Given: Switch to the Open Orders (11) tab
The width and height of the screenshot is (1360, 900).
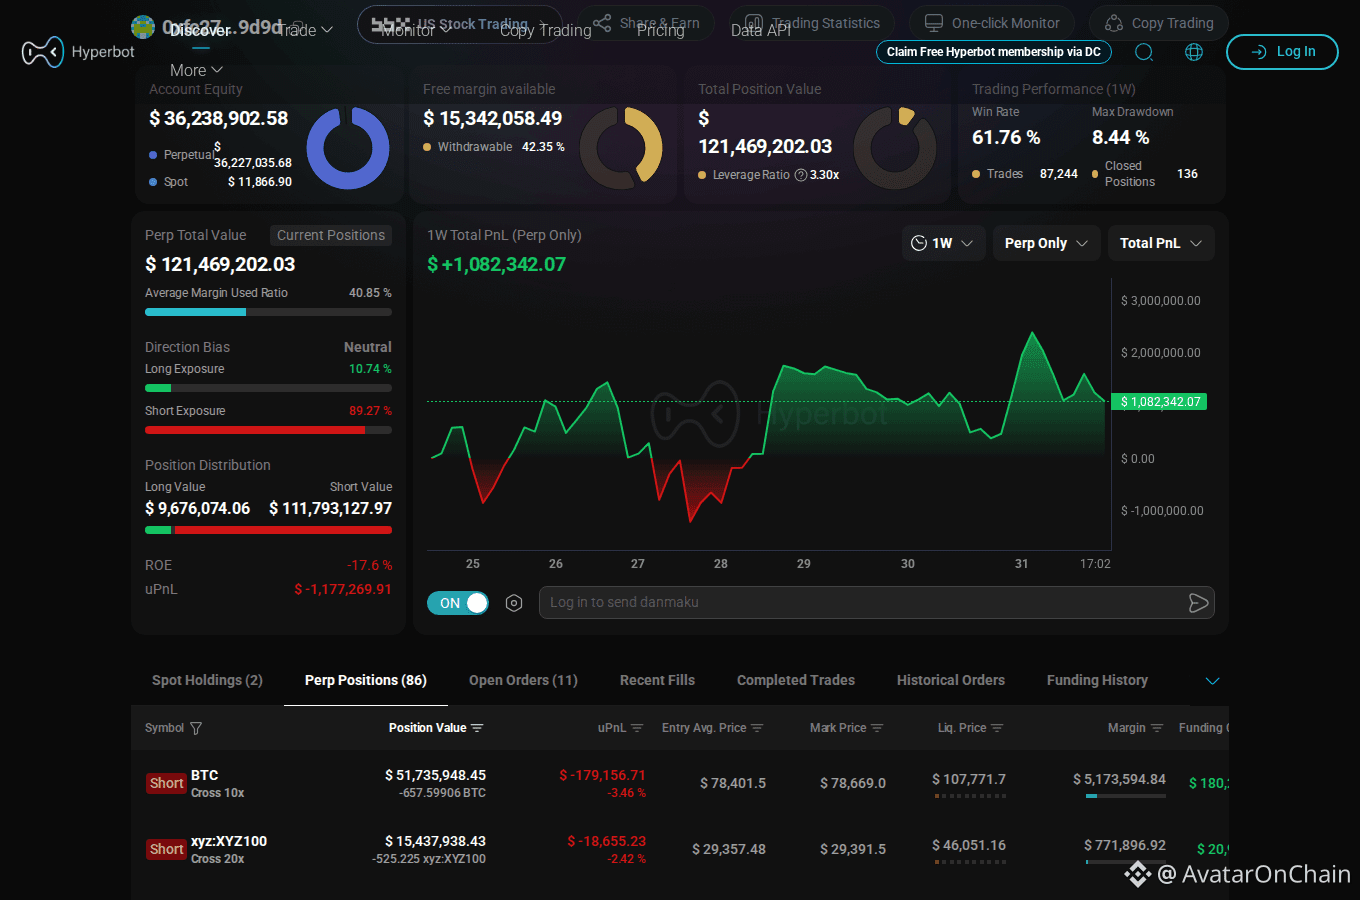Looking at the screenshot, I should 523,680.
